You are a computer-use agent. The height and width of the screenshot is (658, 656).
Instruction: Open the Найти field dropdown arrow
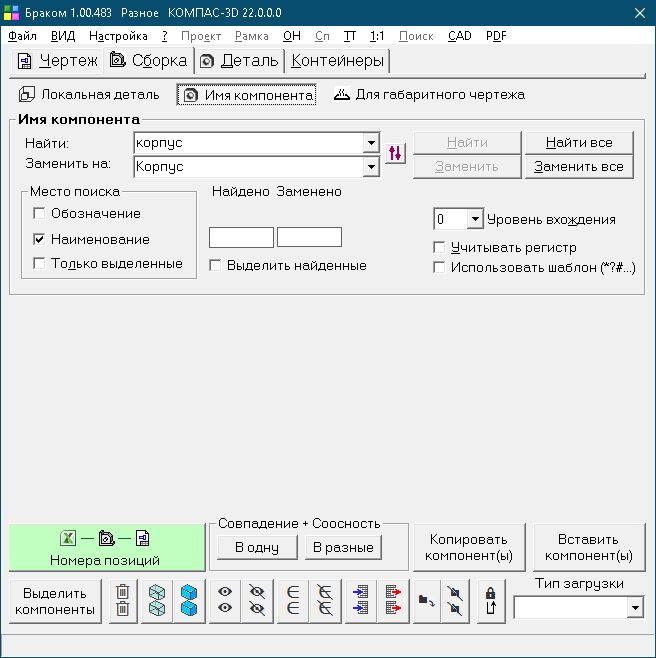371,143
